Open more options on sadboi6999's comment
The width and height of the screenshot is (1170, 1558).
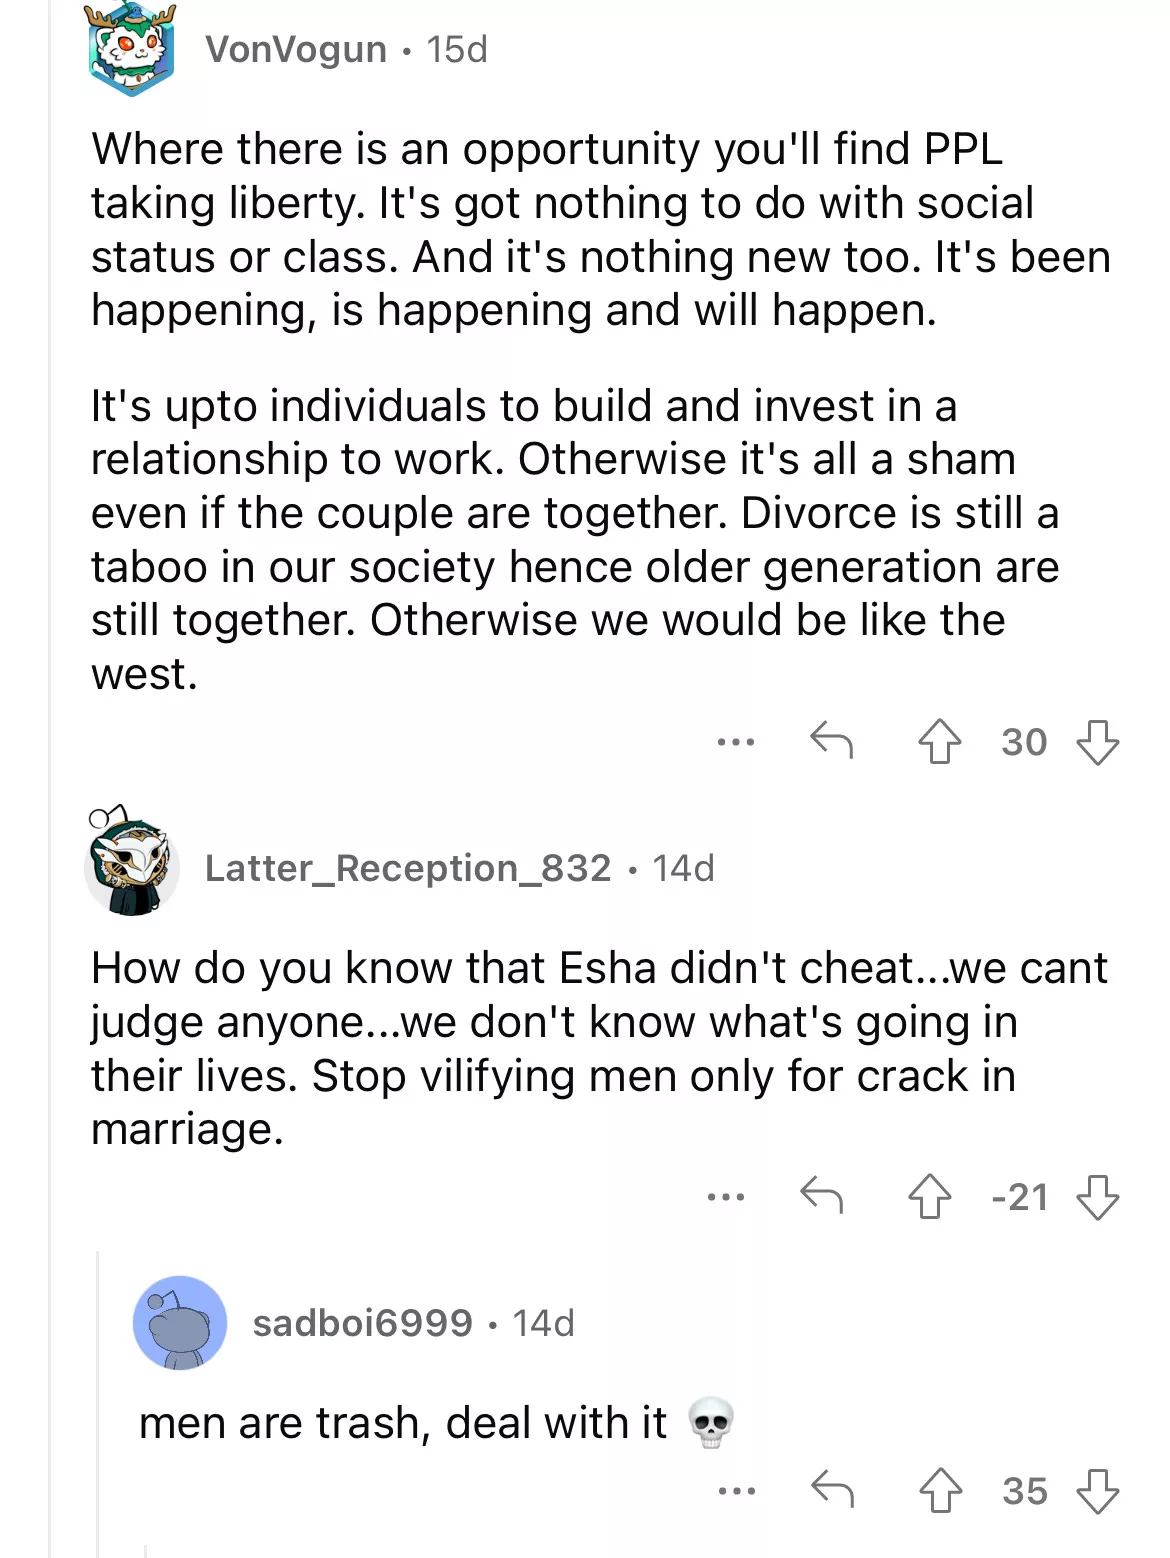click(x=737, y=1491)
